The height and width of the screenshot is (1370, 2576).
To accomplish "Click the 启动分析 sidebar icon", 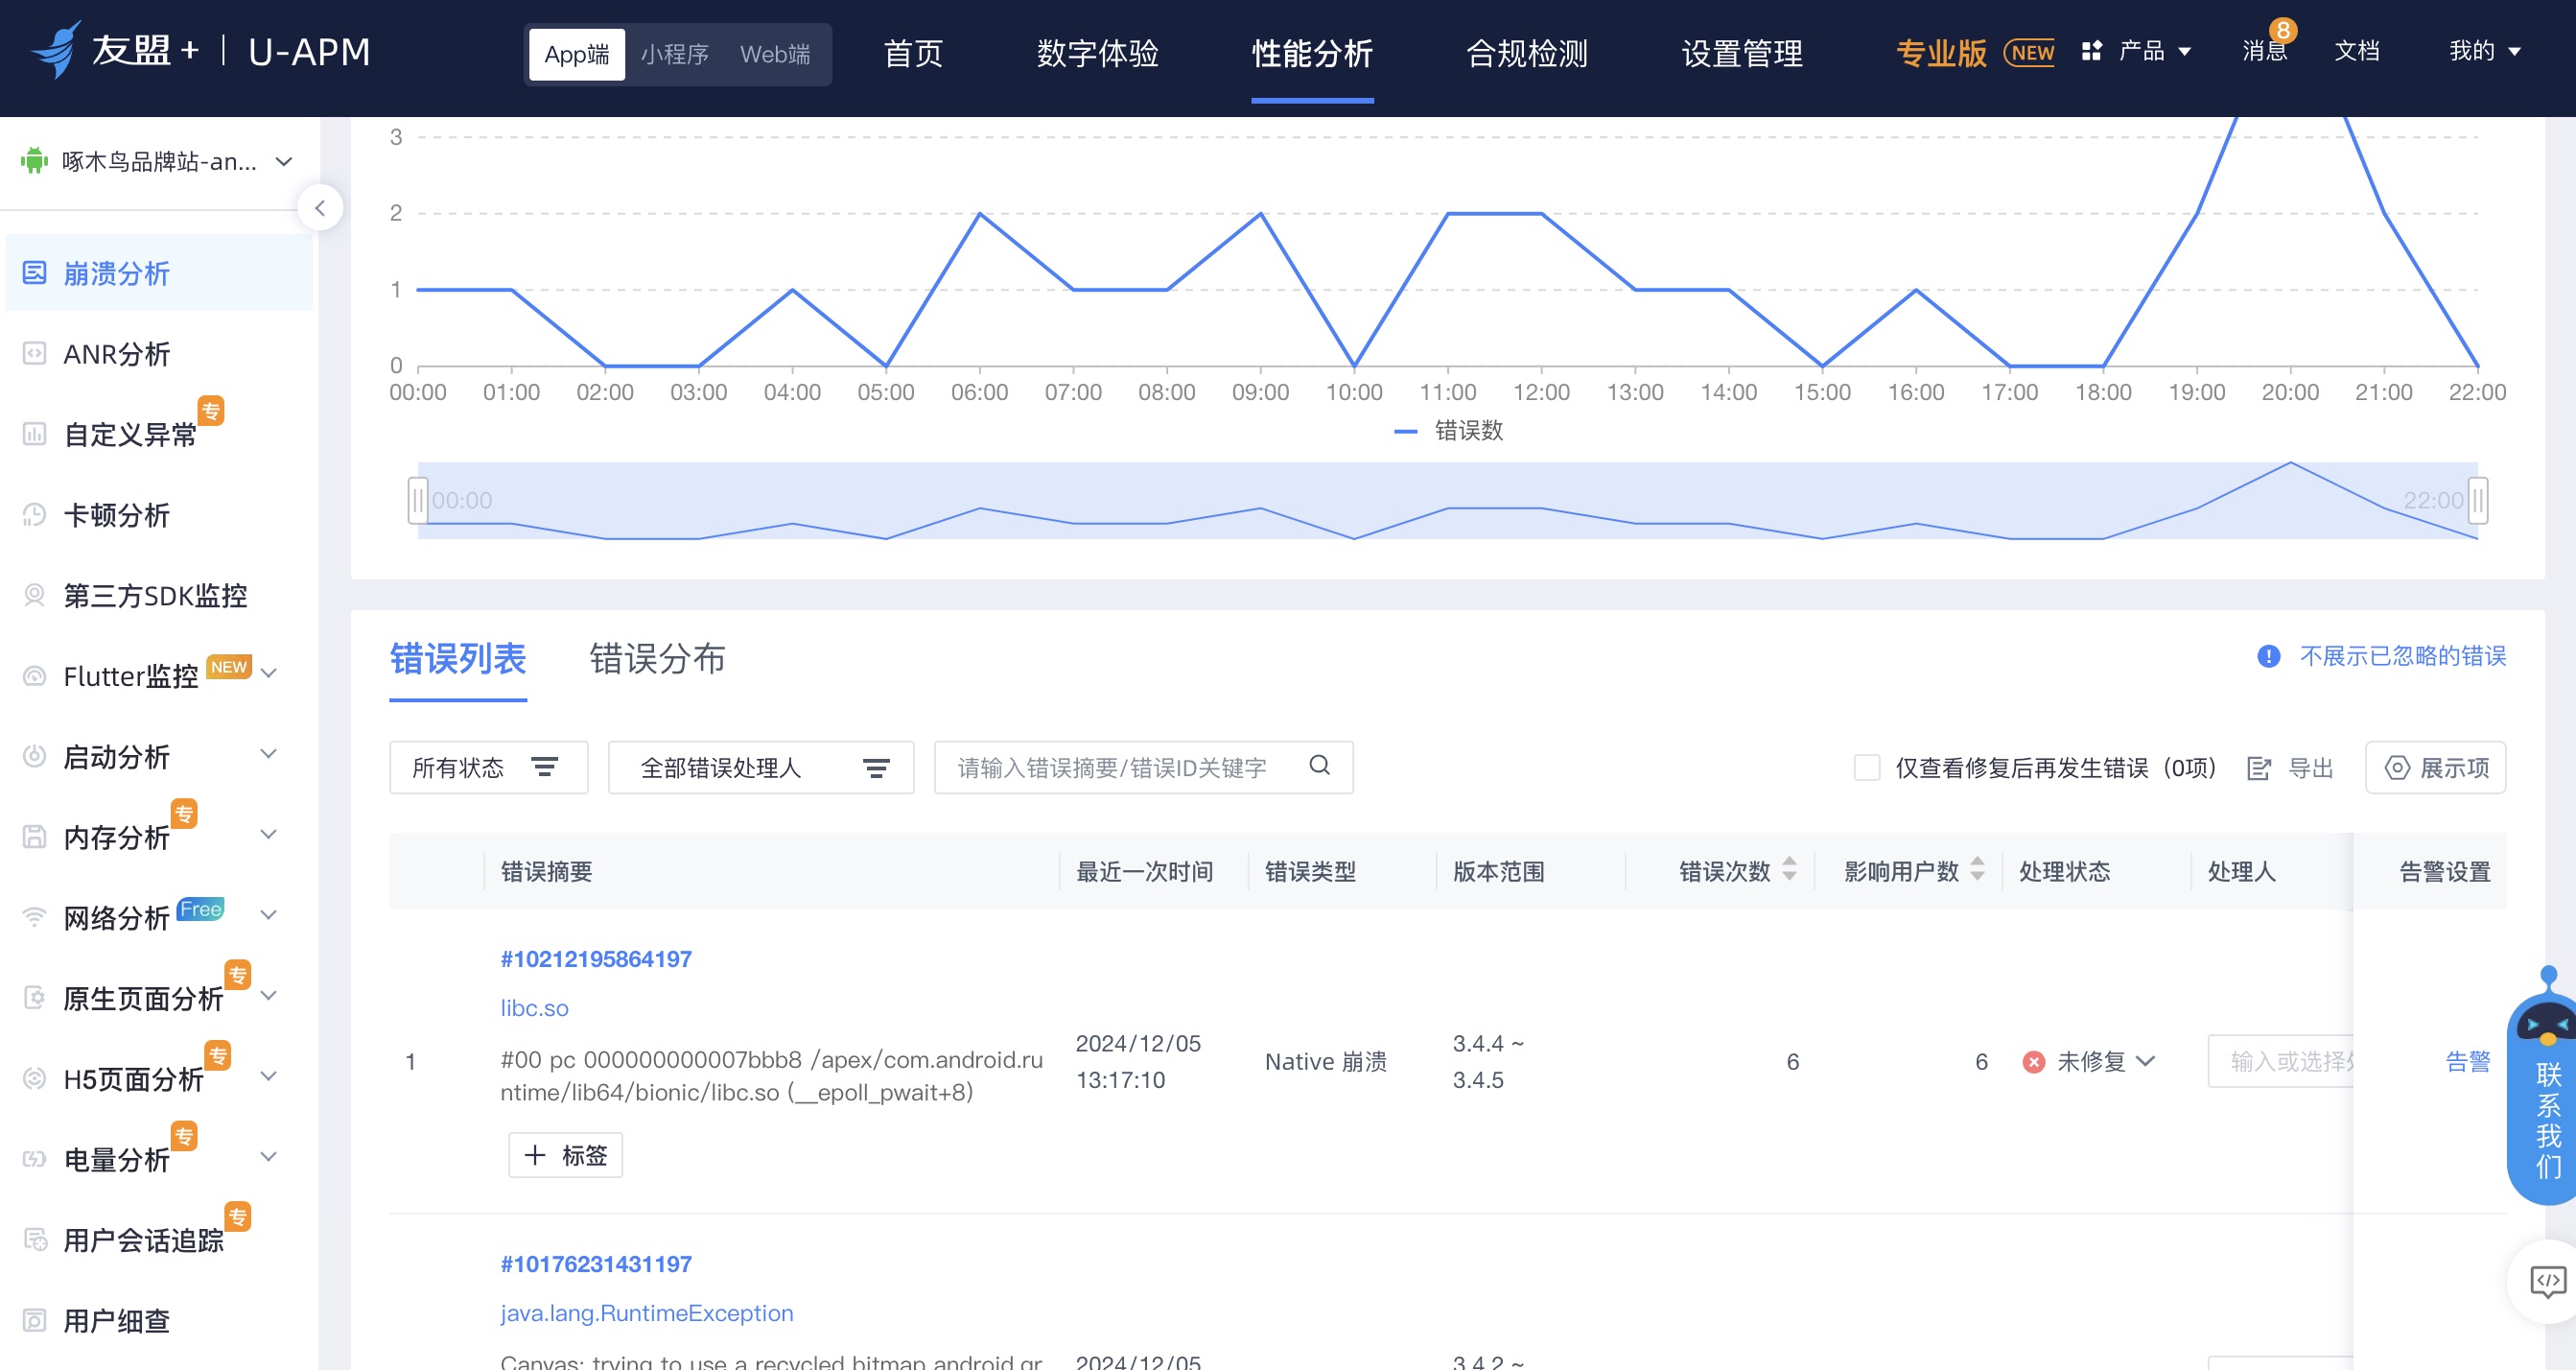I will pos(34,756).
